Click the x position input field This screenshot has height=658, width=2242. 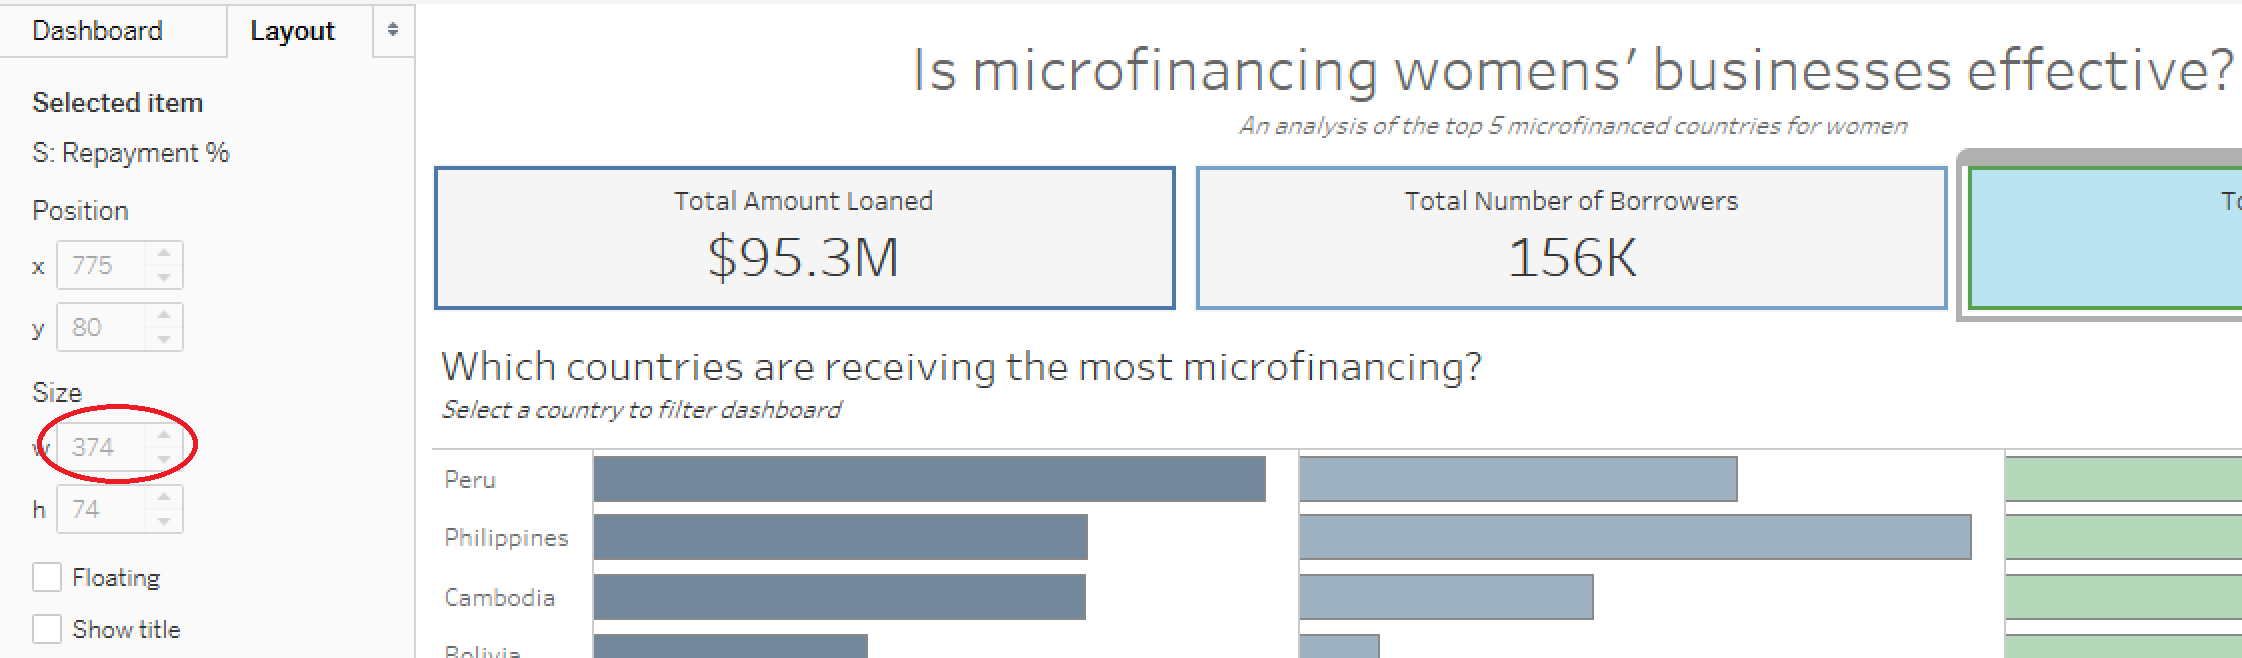click(102, 265)
